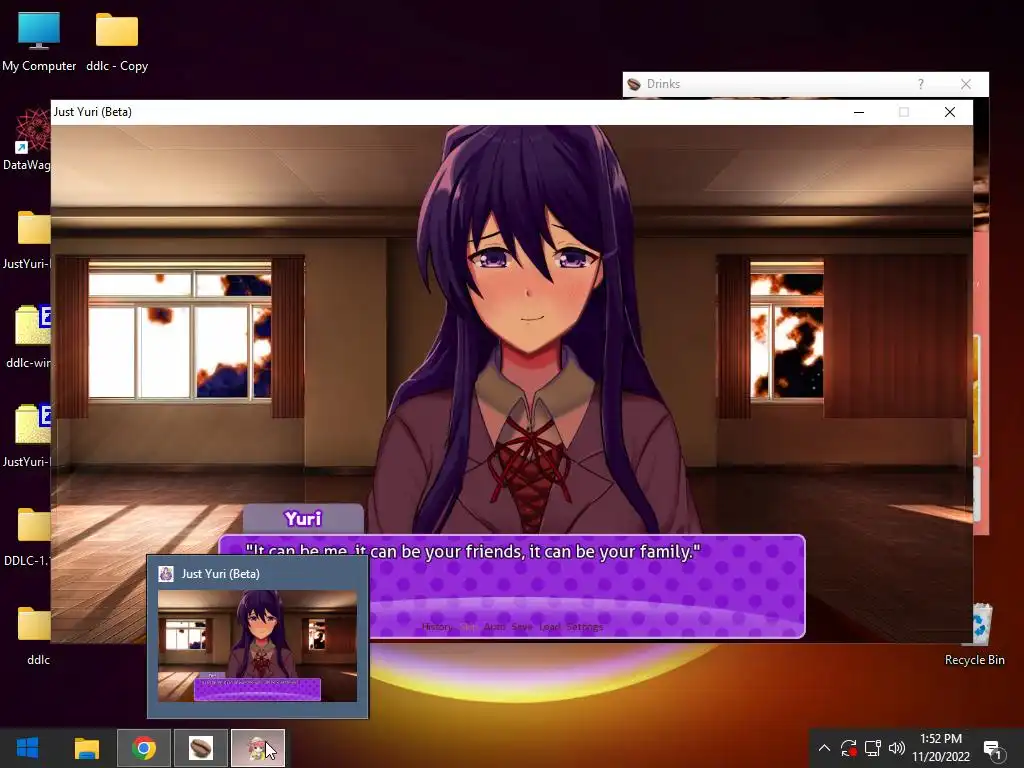Open network settings tray icon
This screenshot has width=1024, height=768.
tap(872, 748)
